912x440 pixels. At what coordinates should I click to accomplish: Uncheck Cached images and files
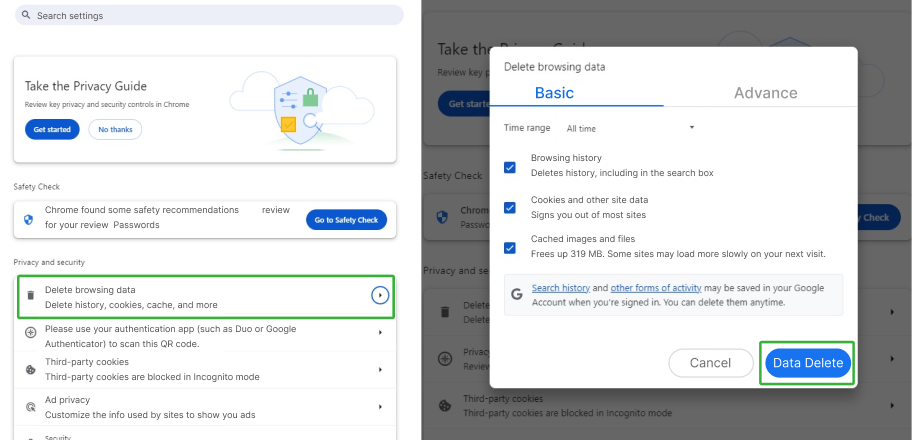[510, 247]
